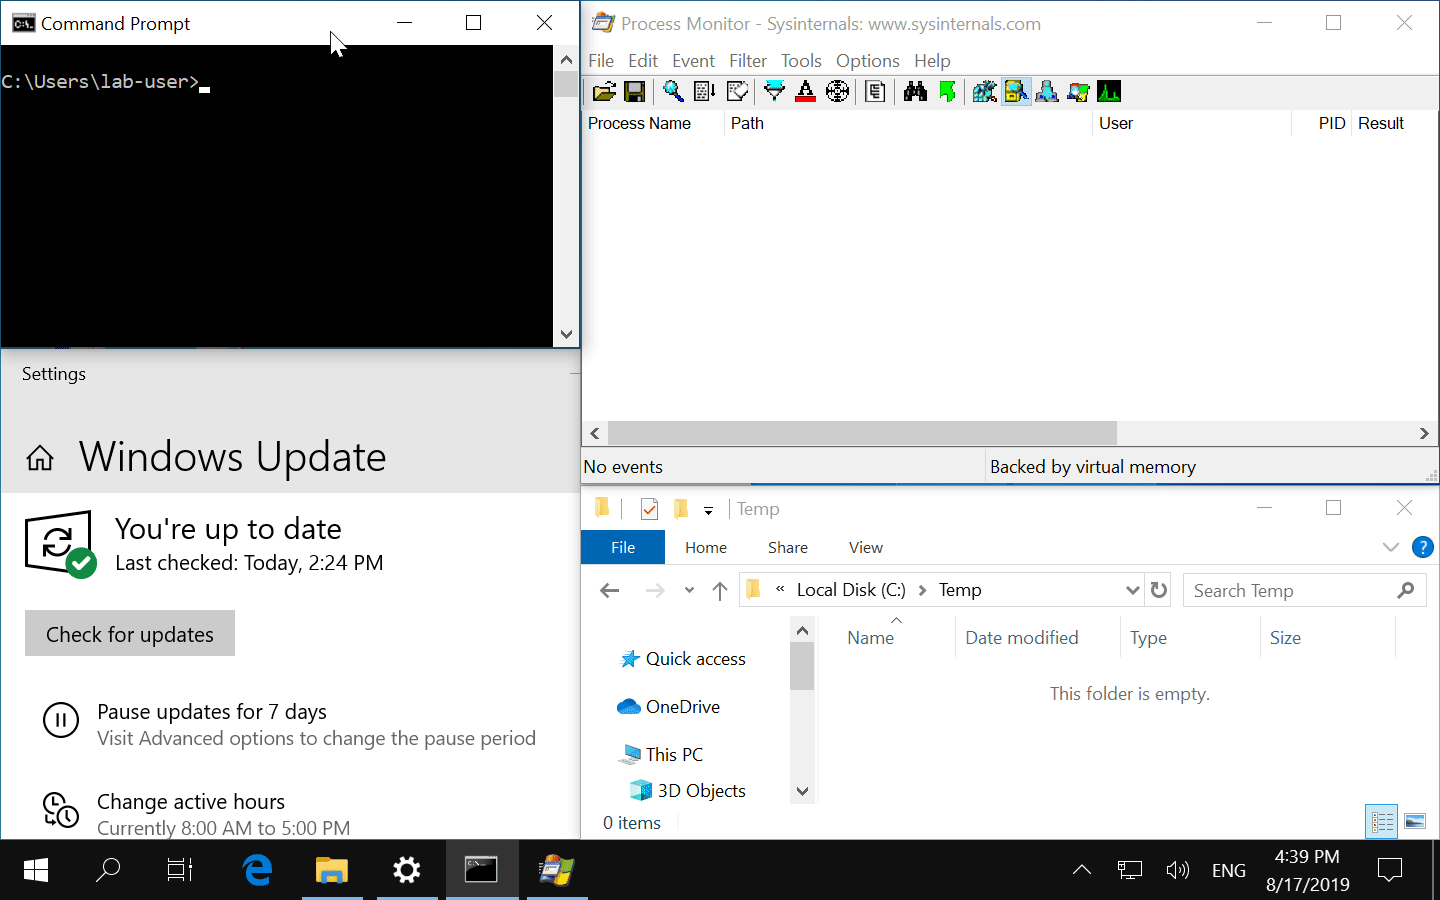Click the Find binoculars icon

[x=915, y=92]
